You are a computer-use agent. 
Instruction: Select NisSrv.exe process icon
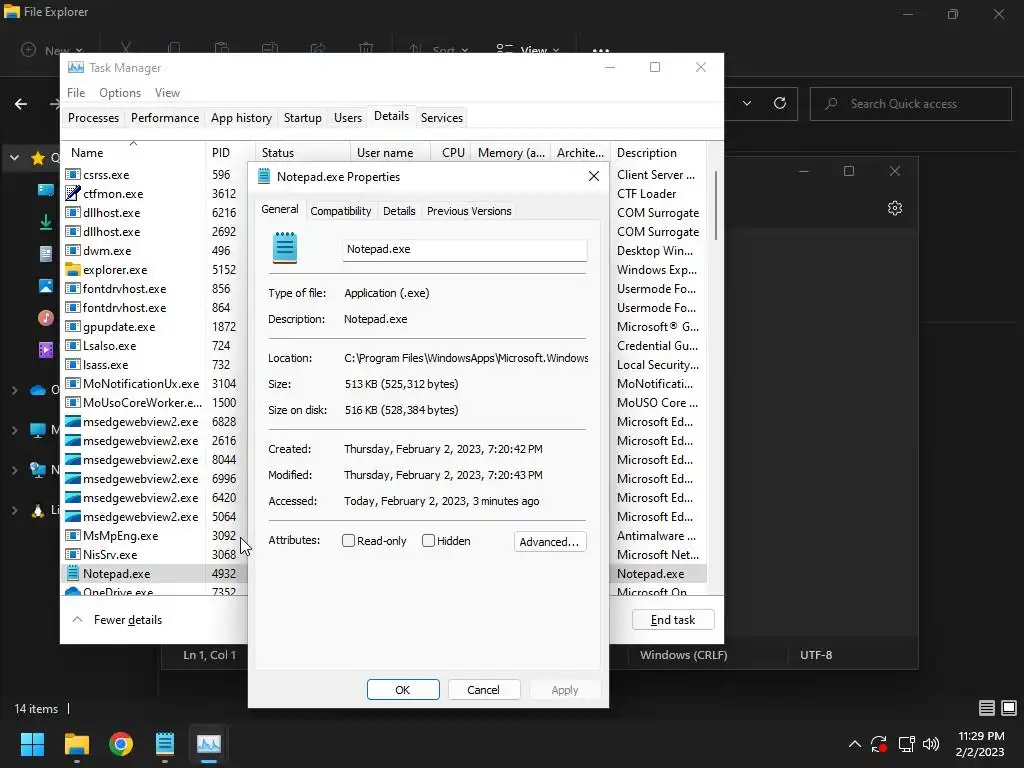coord(72,554)
